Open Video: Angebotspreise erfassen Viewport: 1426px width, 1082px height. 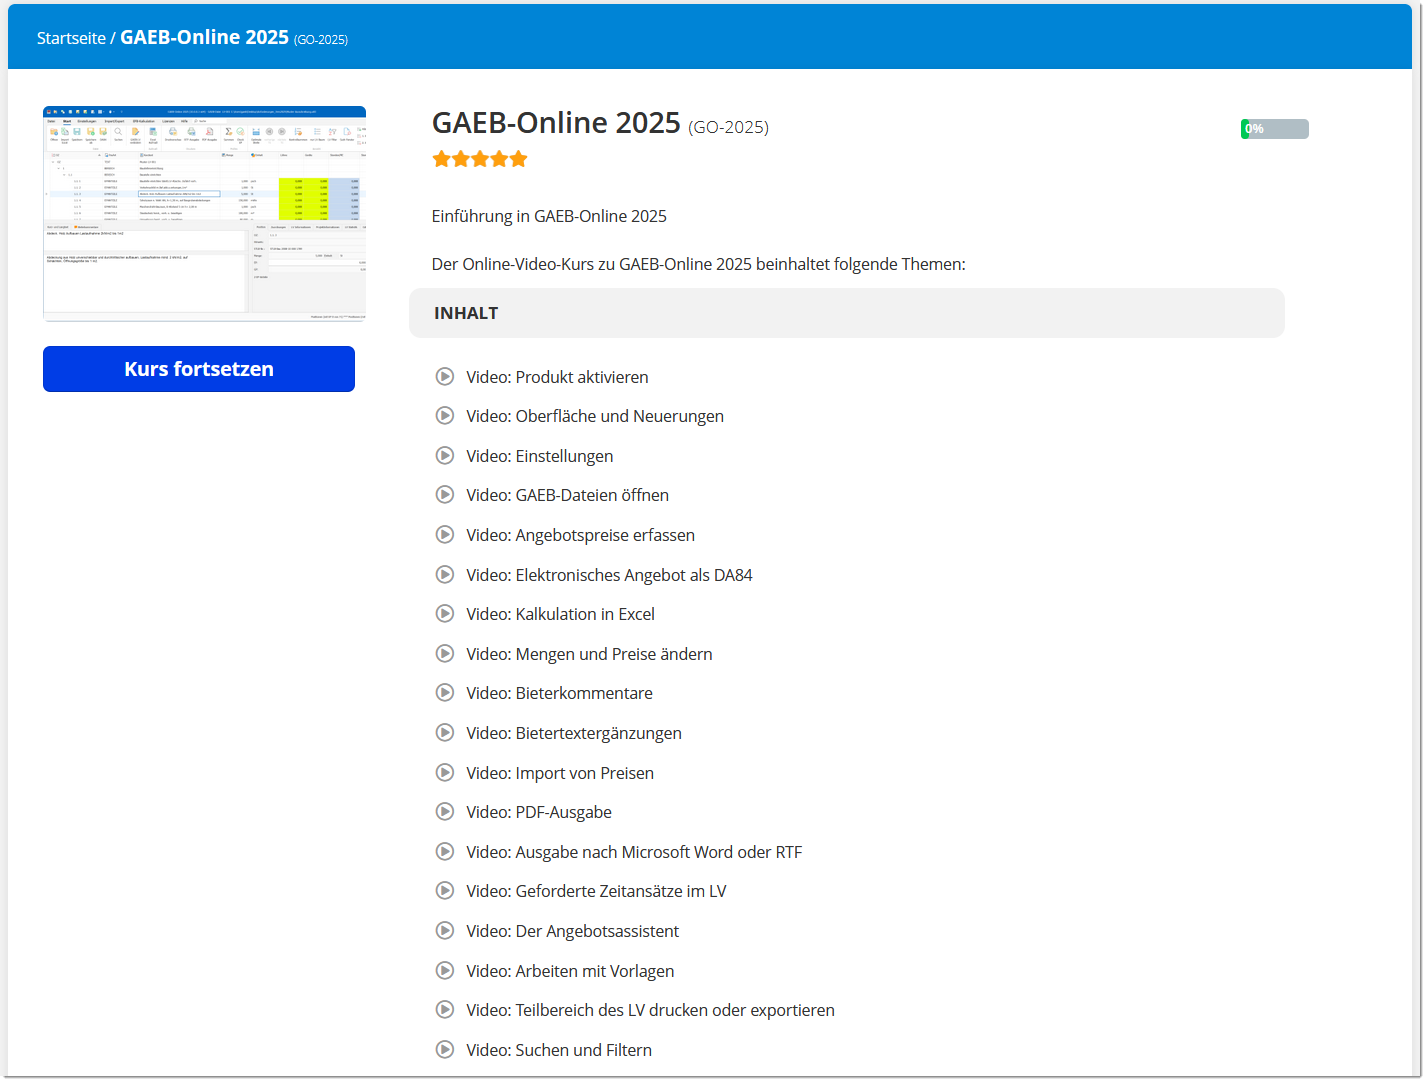click(x=580, y=535)
